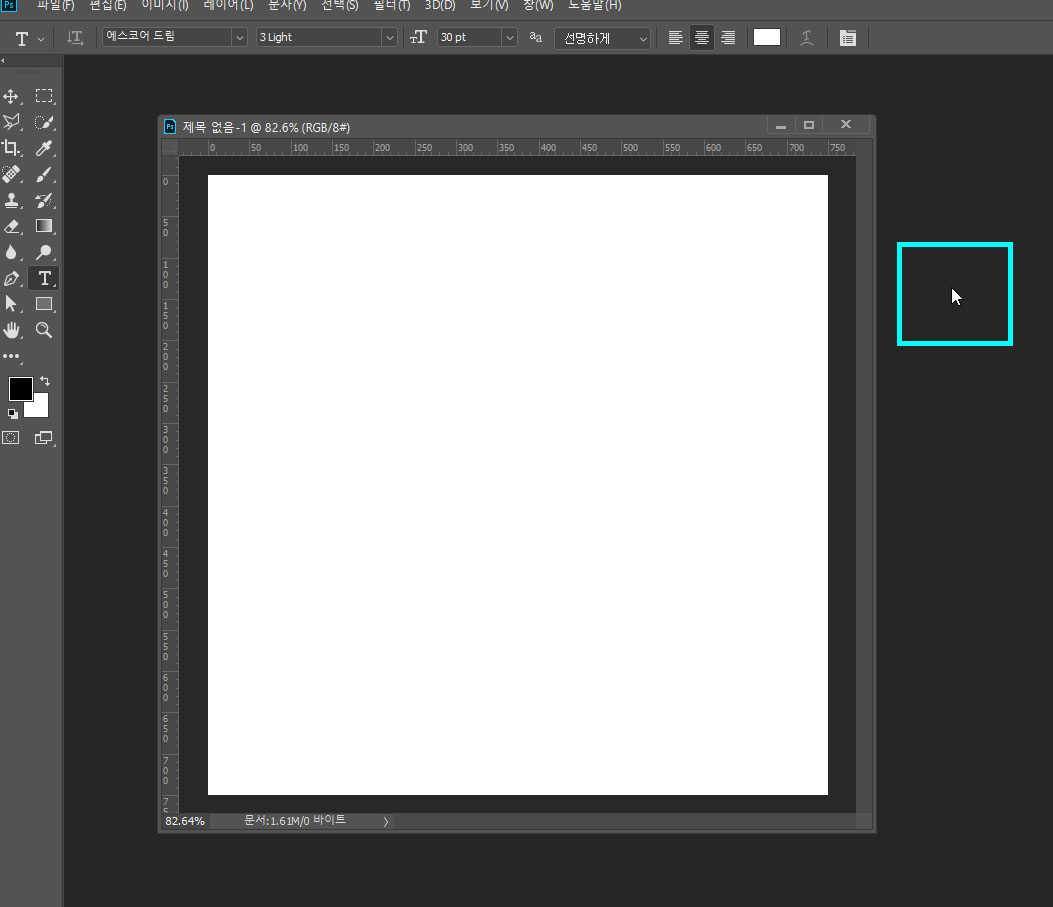Select the Crop tool
This screenshot has width=1053, height=907.
(11, 148)
